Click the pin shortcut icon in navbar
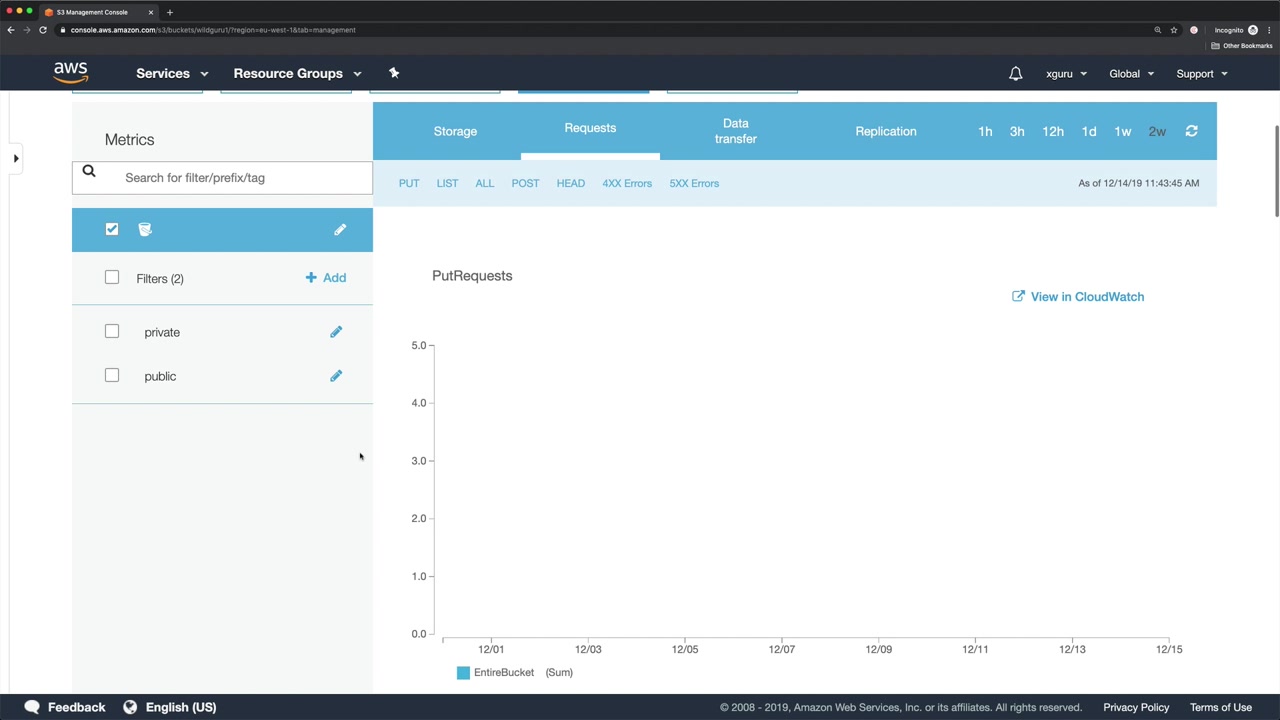1280x720 pixels. click(x=394, y=73)
